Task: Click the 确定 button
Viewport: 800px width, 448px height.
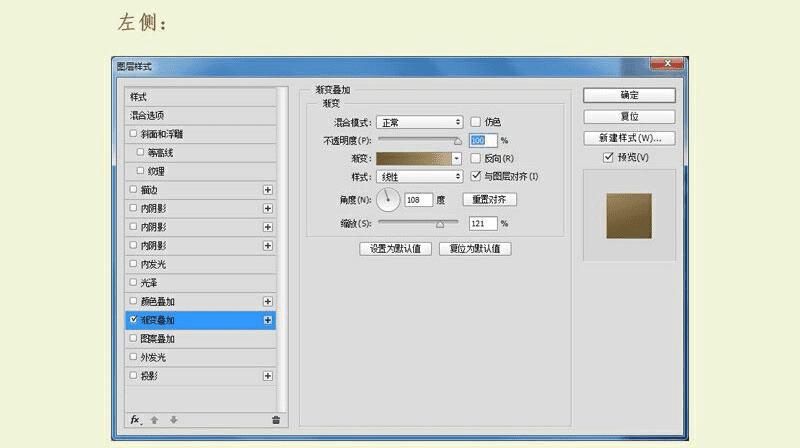Action: pyautogui.click(x=629, y=95)
